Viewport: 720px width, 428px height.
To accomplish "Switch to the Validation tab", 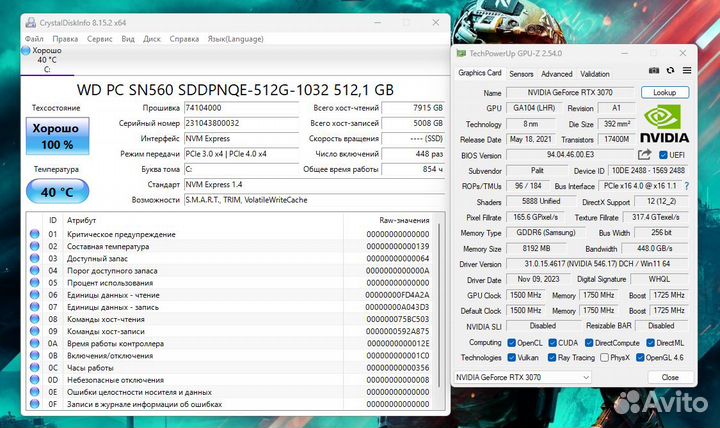I will coord(595,74).
